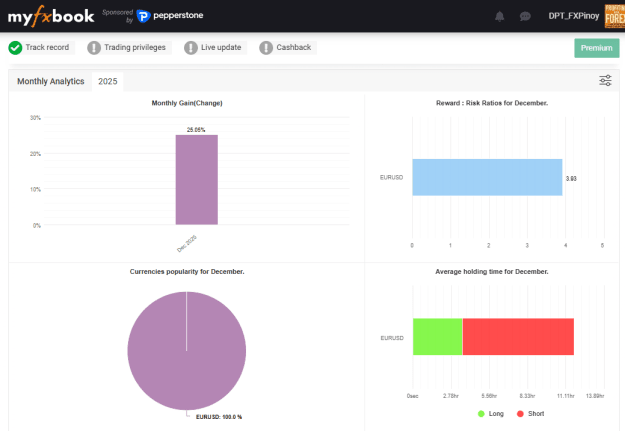Image resolution: width=625 pixels, height=431 pixels.
Task: Click the Trading privileges label
Action: pos(135,47)
